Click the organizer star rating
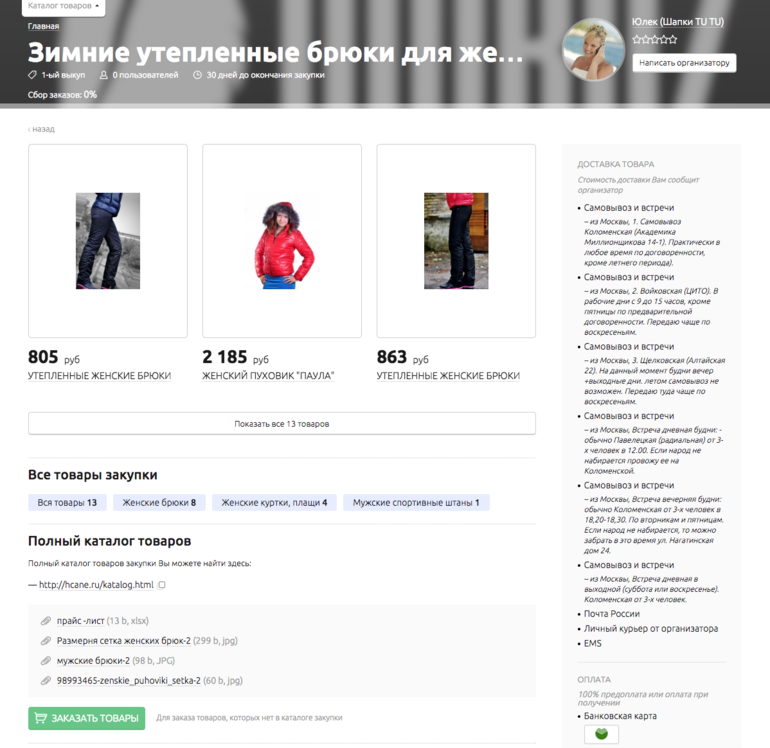The image size is (770, 748). pos(655,40)
